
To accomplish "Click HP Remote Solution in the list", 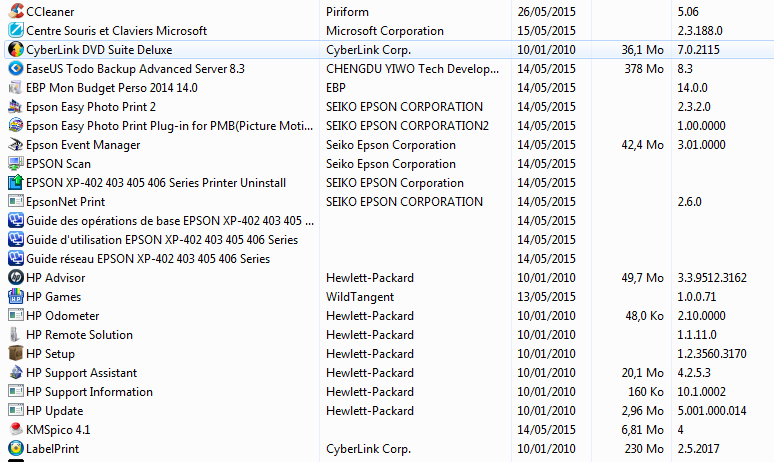I will [79, 335].
